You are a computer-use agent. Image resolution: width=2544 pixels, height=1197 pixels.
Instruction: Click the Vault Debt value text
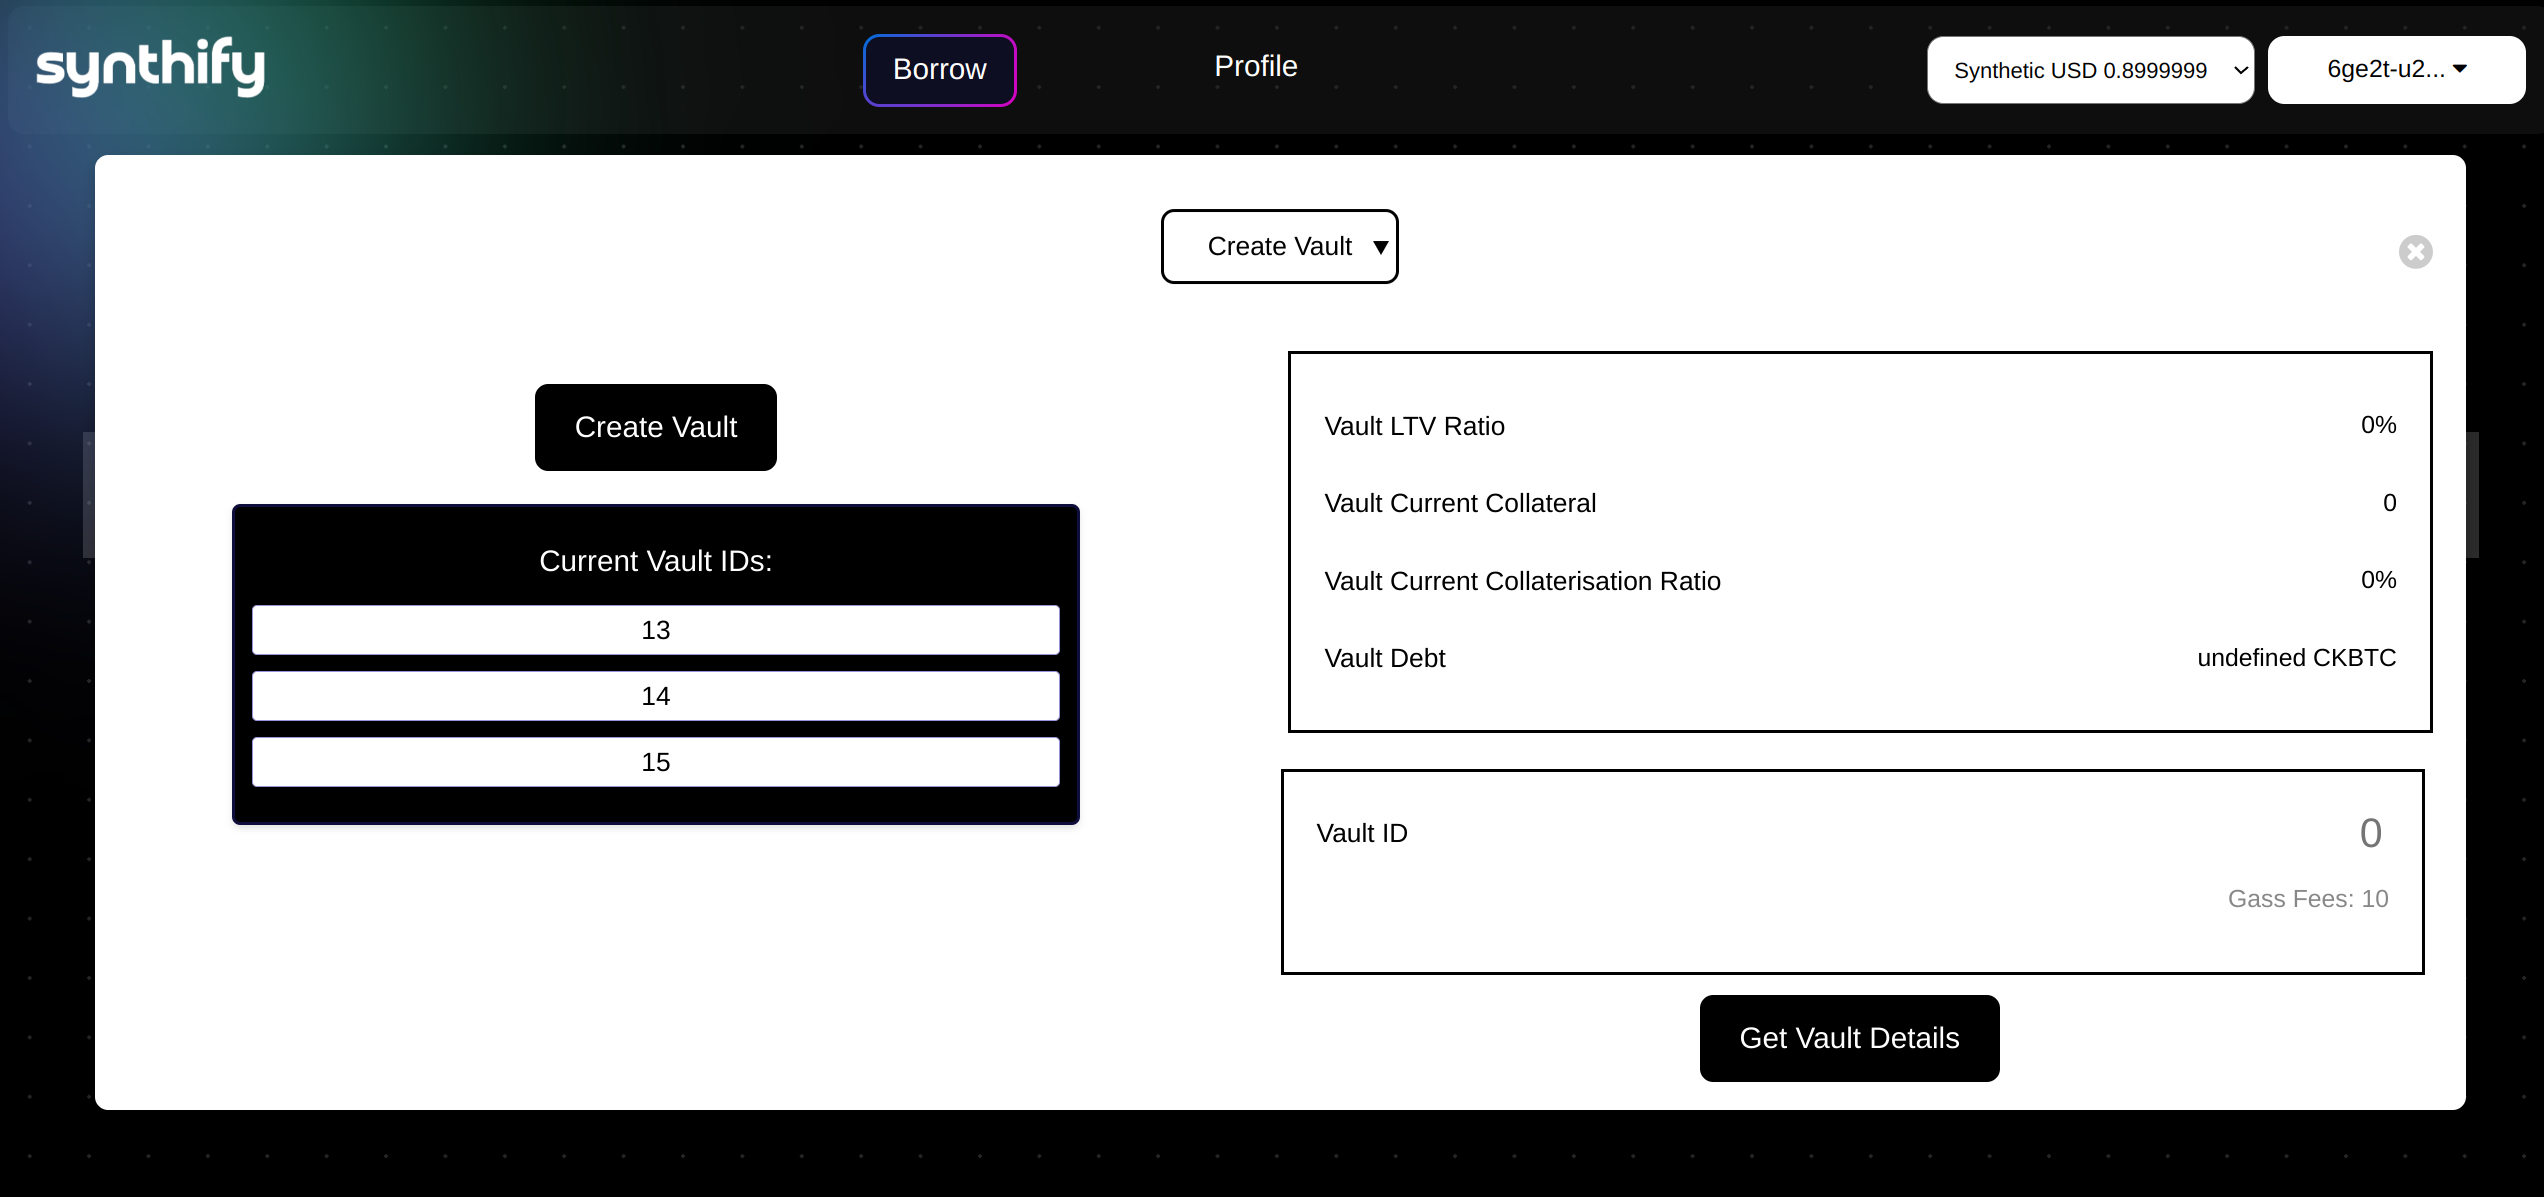coord(2296,658)
